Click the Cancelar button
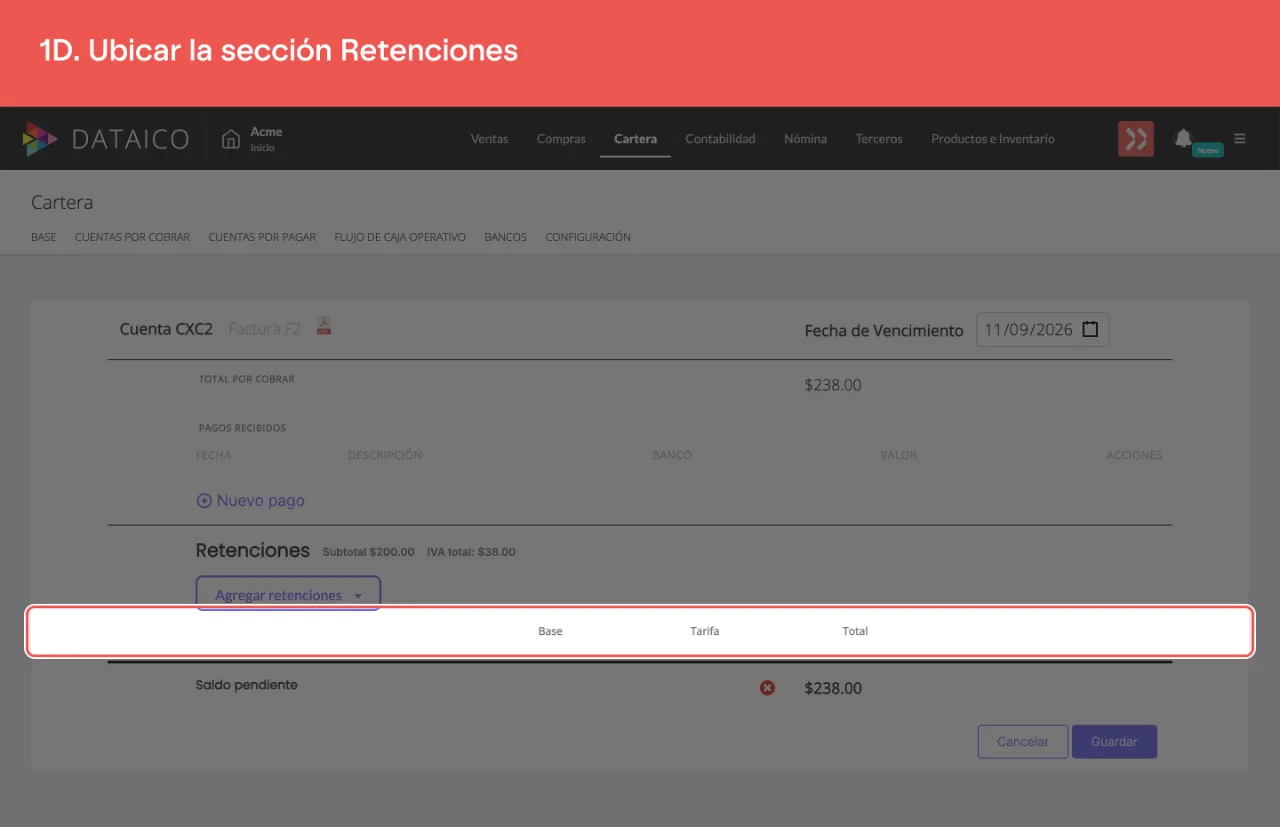 pyautogui.click(x=1023, y=742)
